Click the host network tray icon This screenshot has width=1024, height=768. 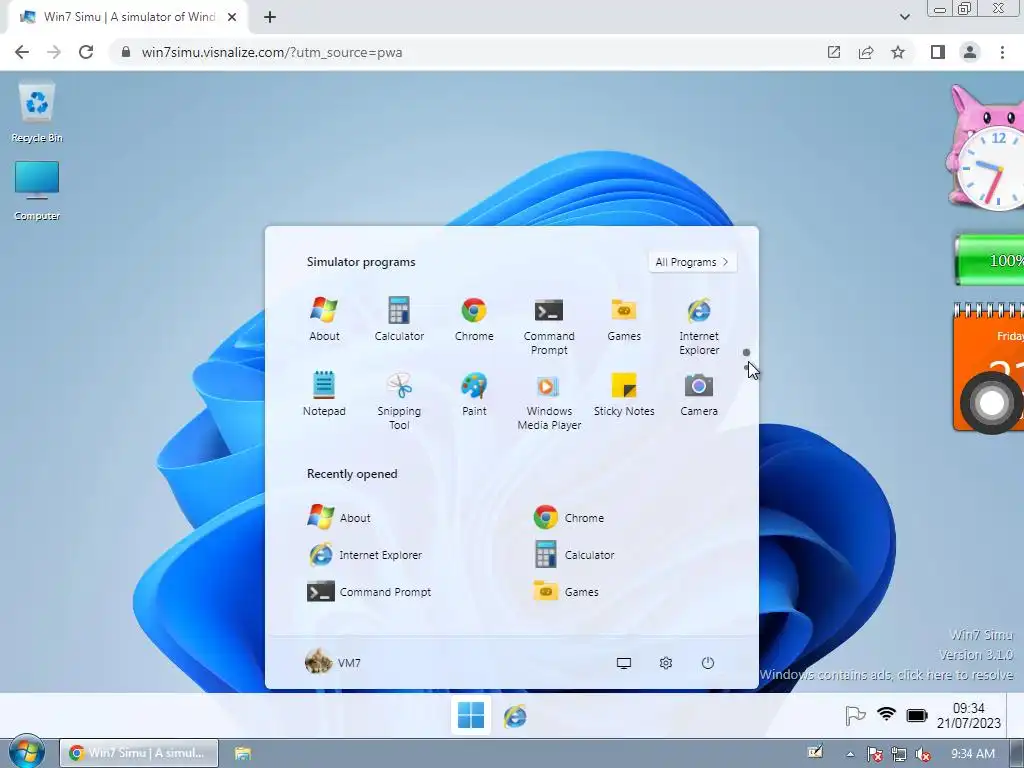[x=899, y=754]
